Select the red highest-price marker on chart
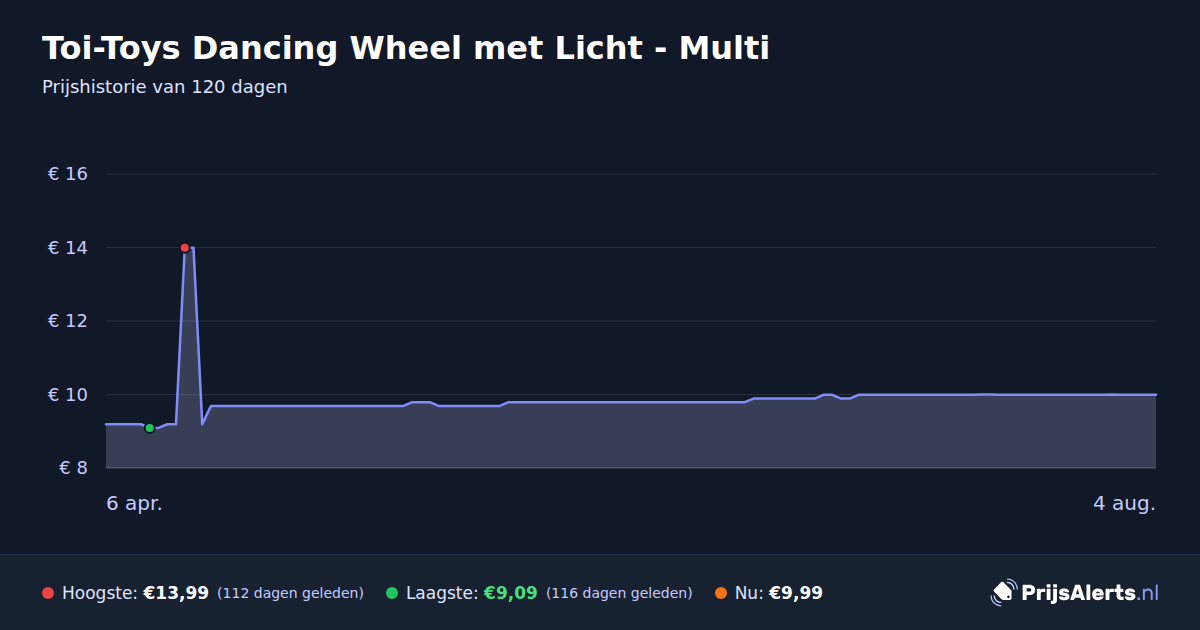 point(185,248)
